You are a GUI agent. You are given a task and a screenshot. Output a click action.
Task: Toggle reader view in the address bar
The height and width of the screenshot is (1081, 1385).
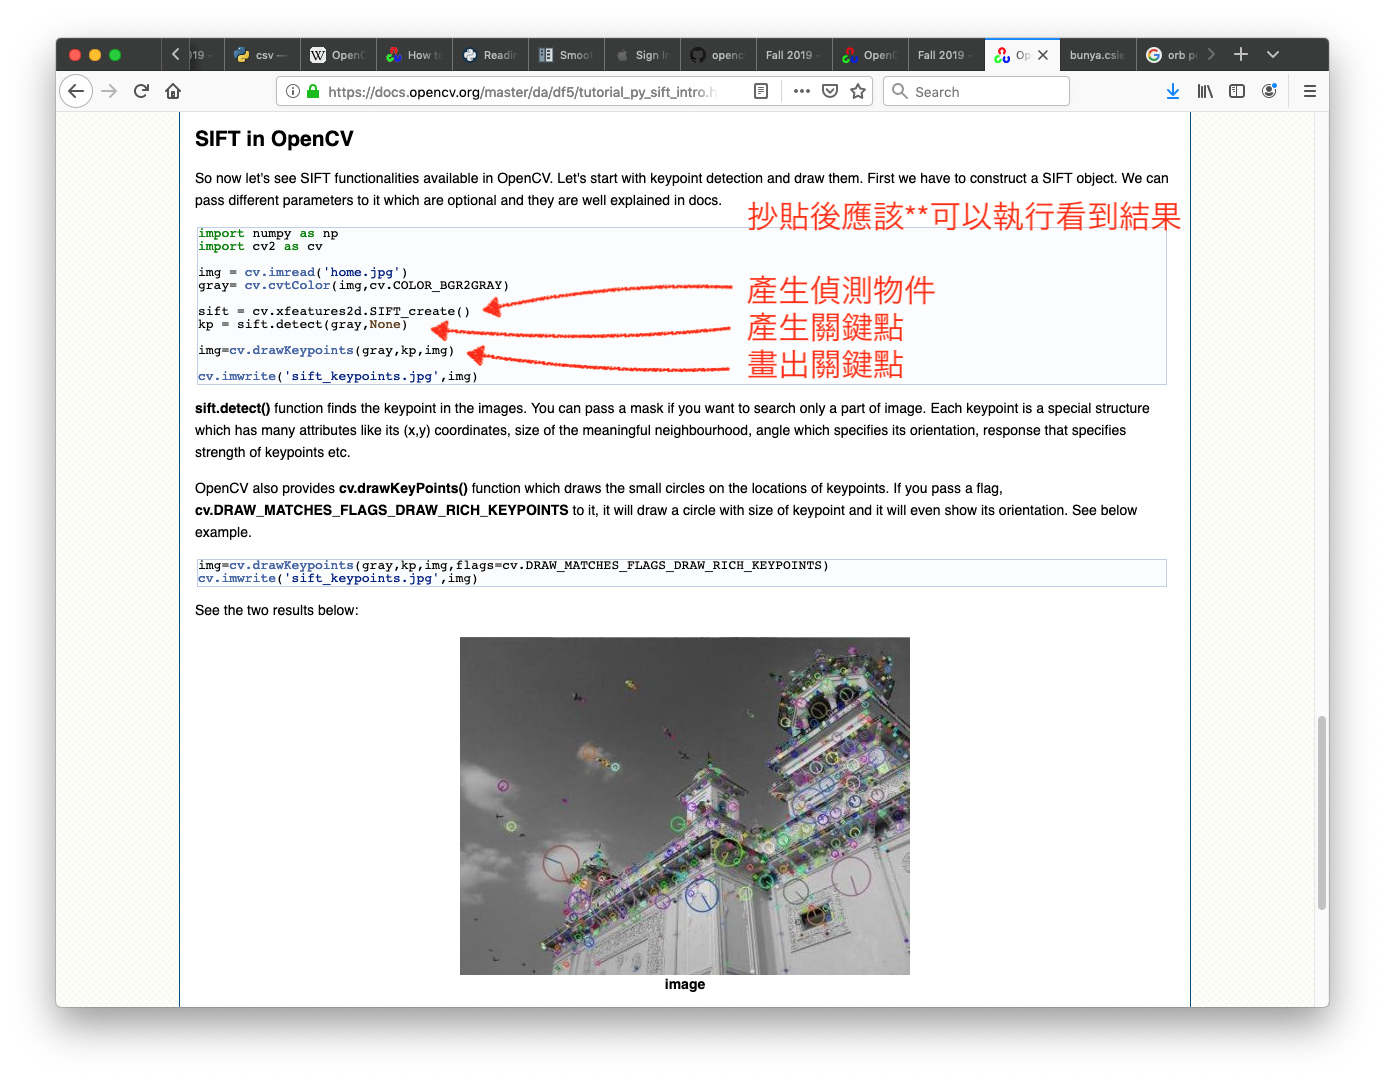(x=761, y=91)
